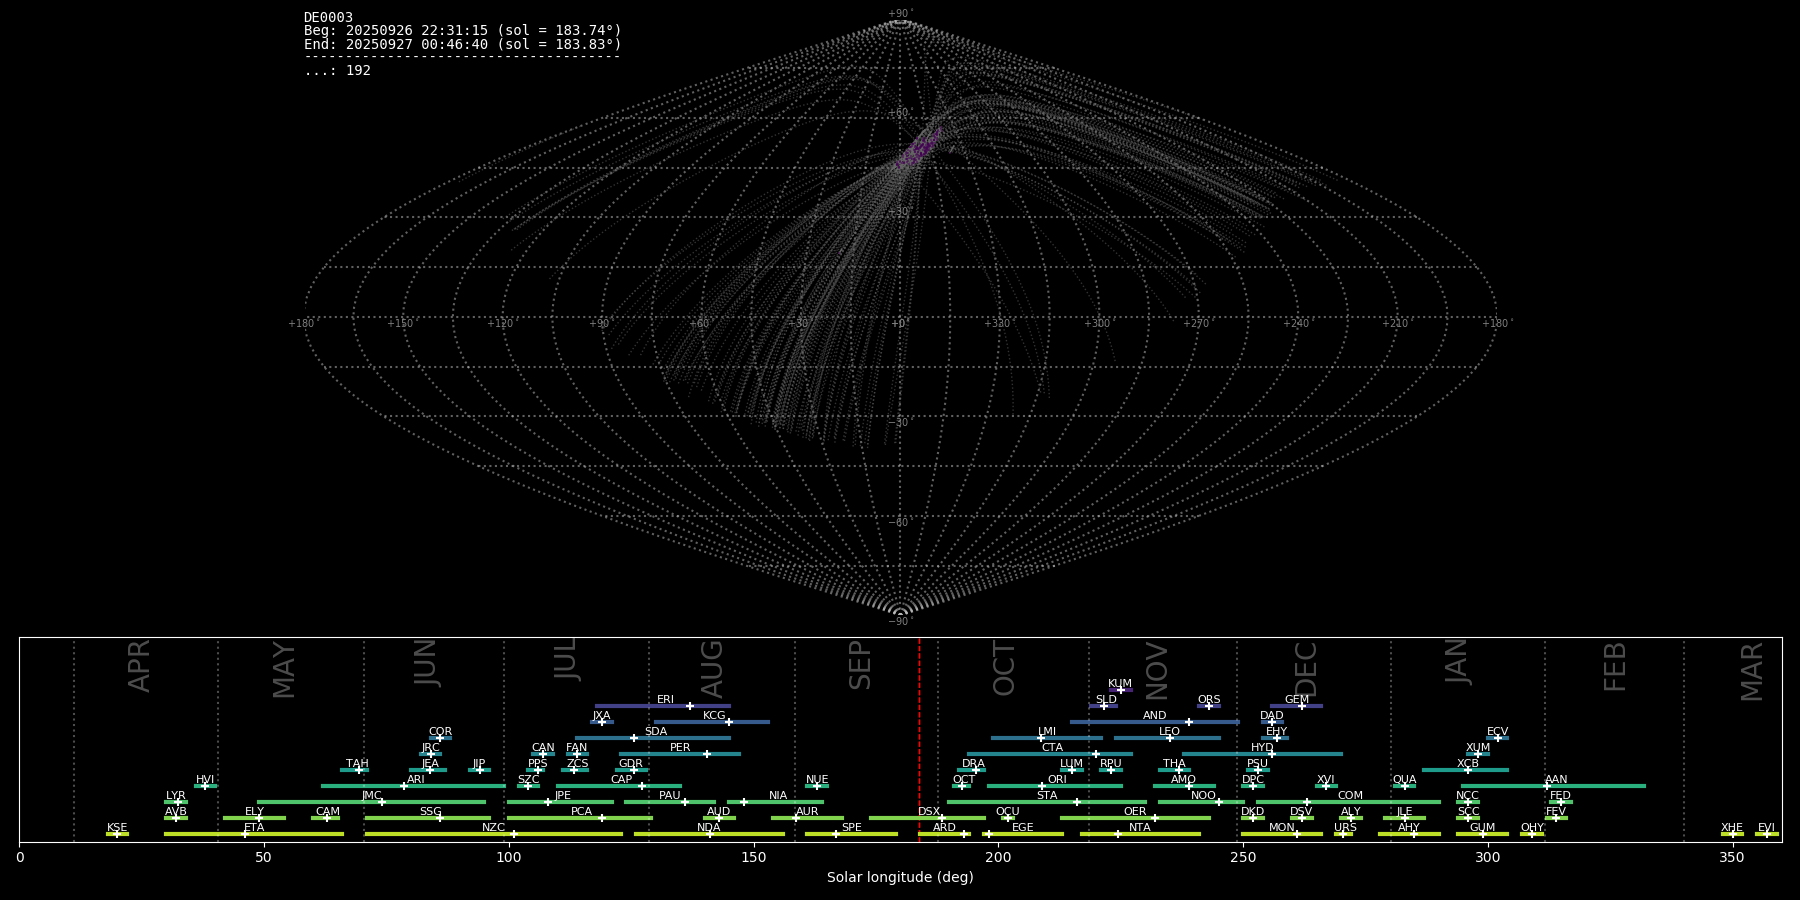Screen dimensions: 1800x900
Task: Click the peak cross on the ORI bar
Action: 1042,786
